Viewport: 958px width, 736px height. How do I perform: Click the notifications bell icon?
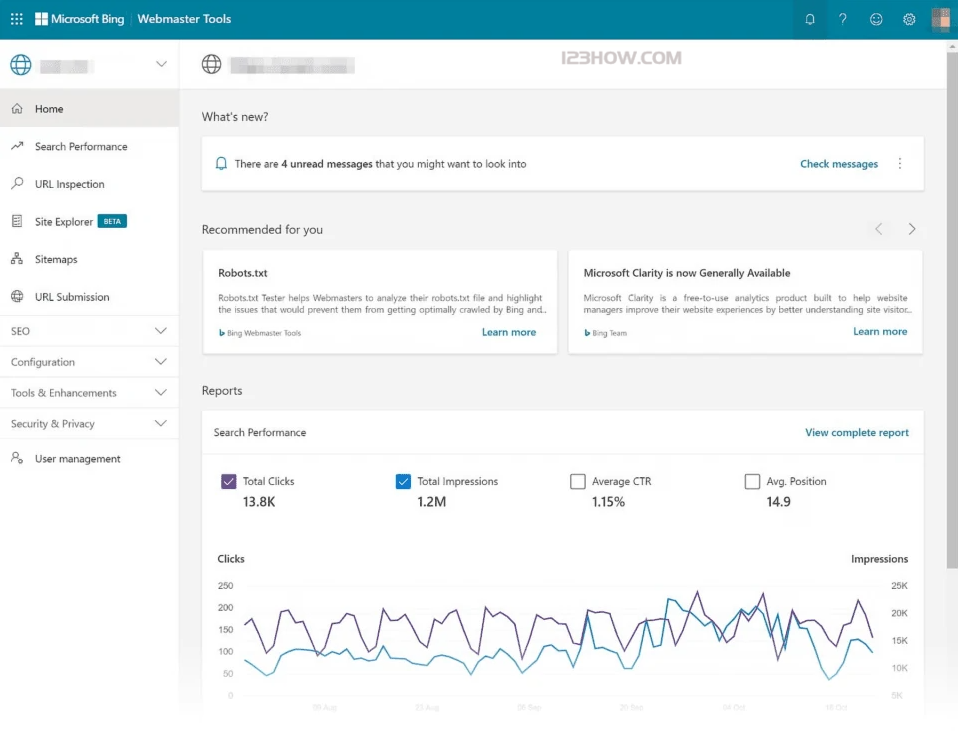810,19
